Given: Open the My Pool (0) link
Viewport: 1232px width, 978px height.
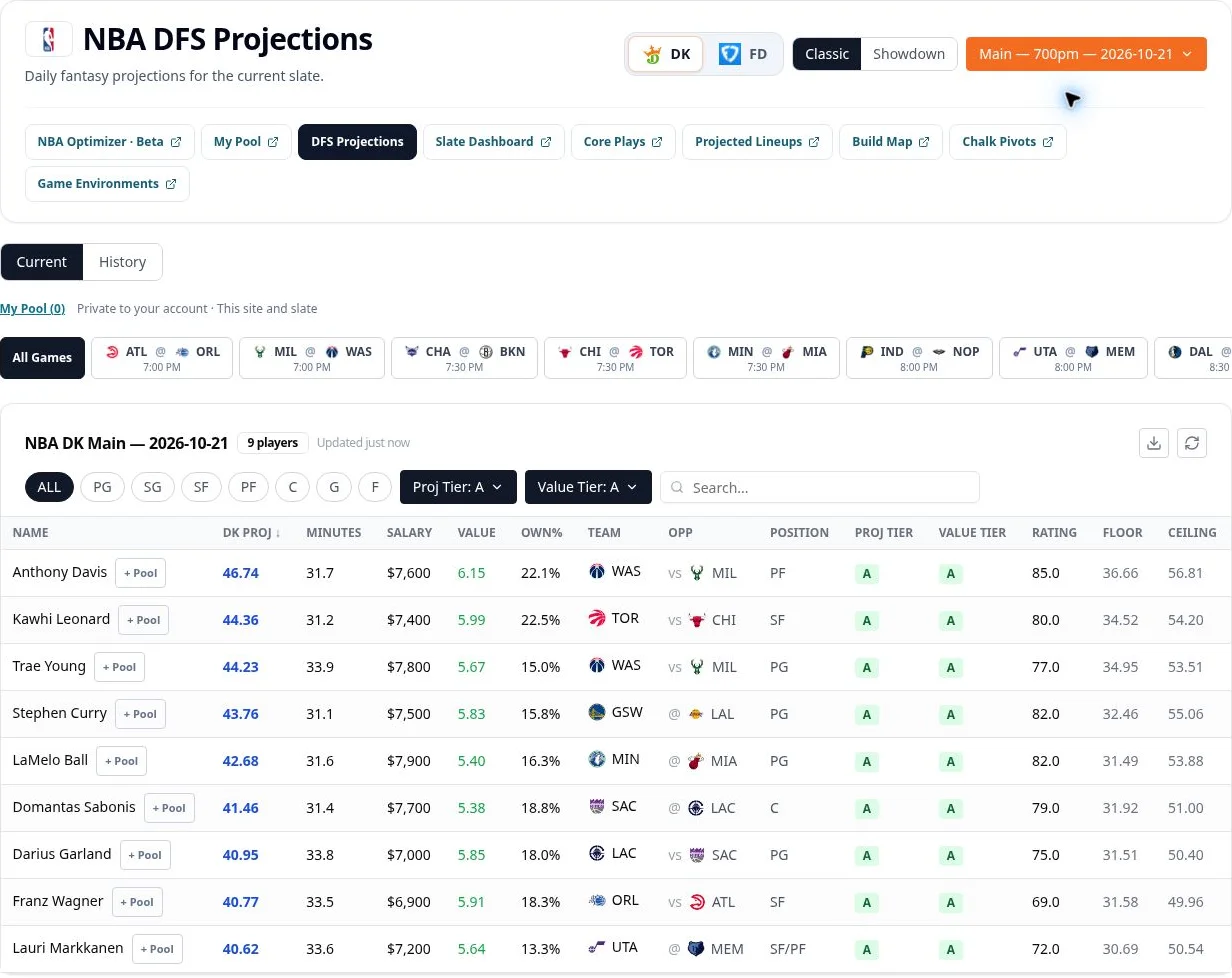Looking at the screenshot, I should [33, 309].
